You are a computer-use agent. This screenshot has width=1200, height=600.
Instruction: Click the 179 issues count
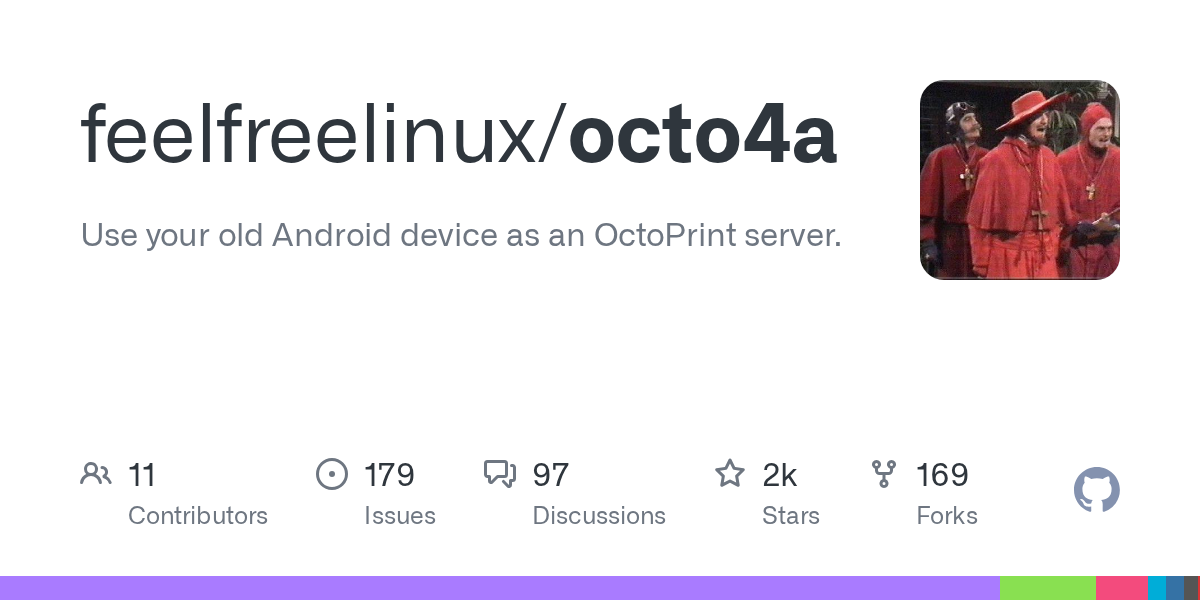tap(389, 474)
